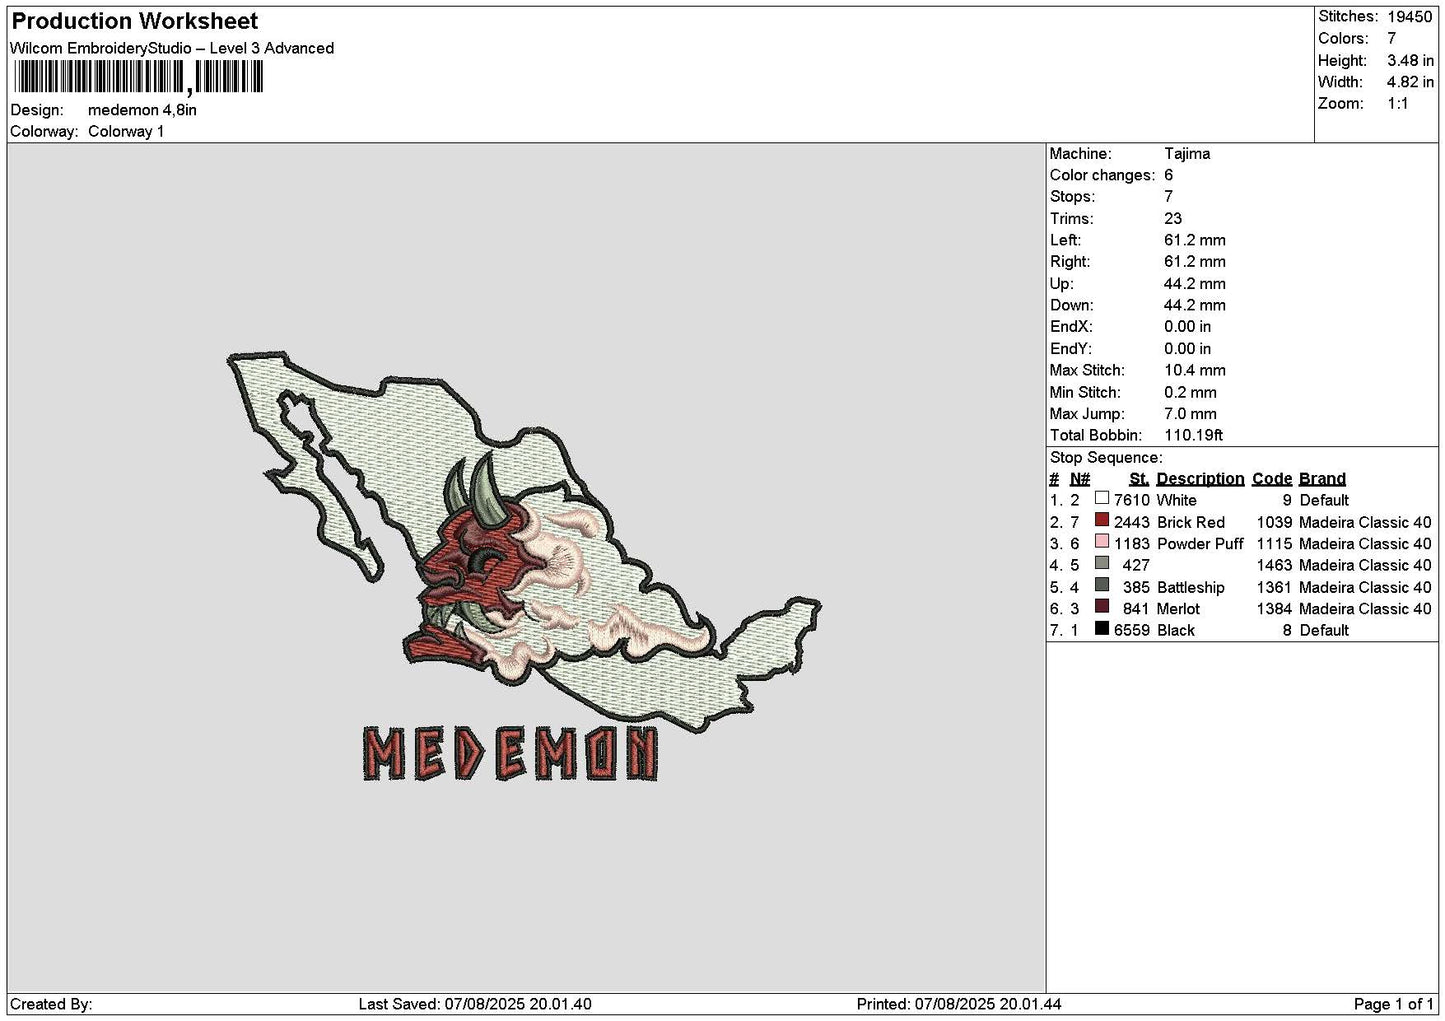This screenshot has width=1445, height=1021.
Task: Click the code 1463 row color swatch
Action: pyautogui.click(x=1101, y=564)
